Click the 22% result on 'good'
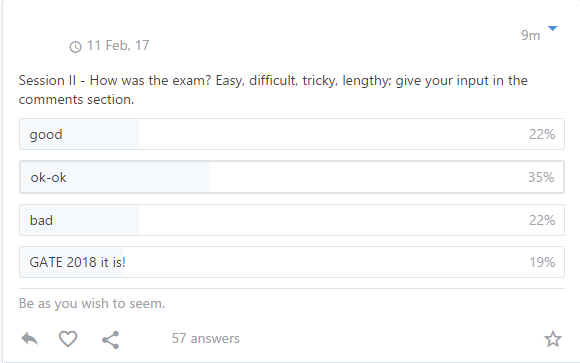580x363 pixels. point(542,134)
